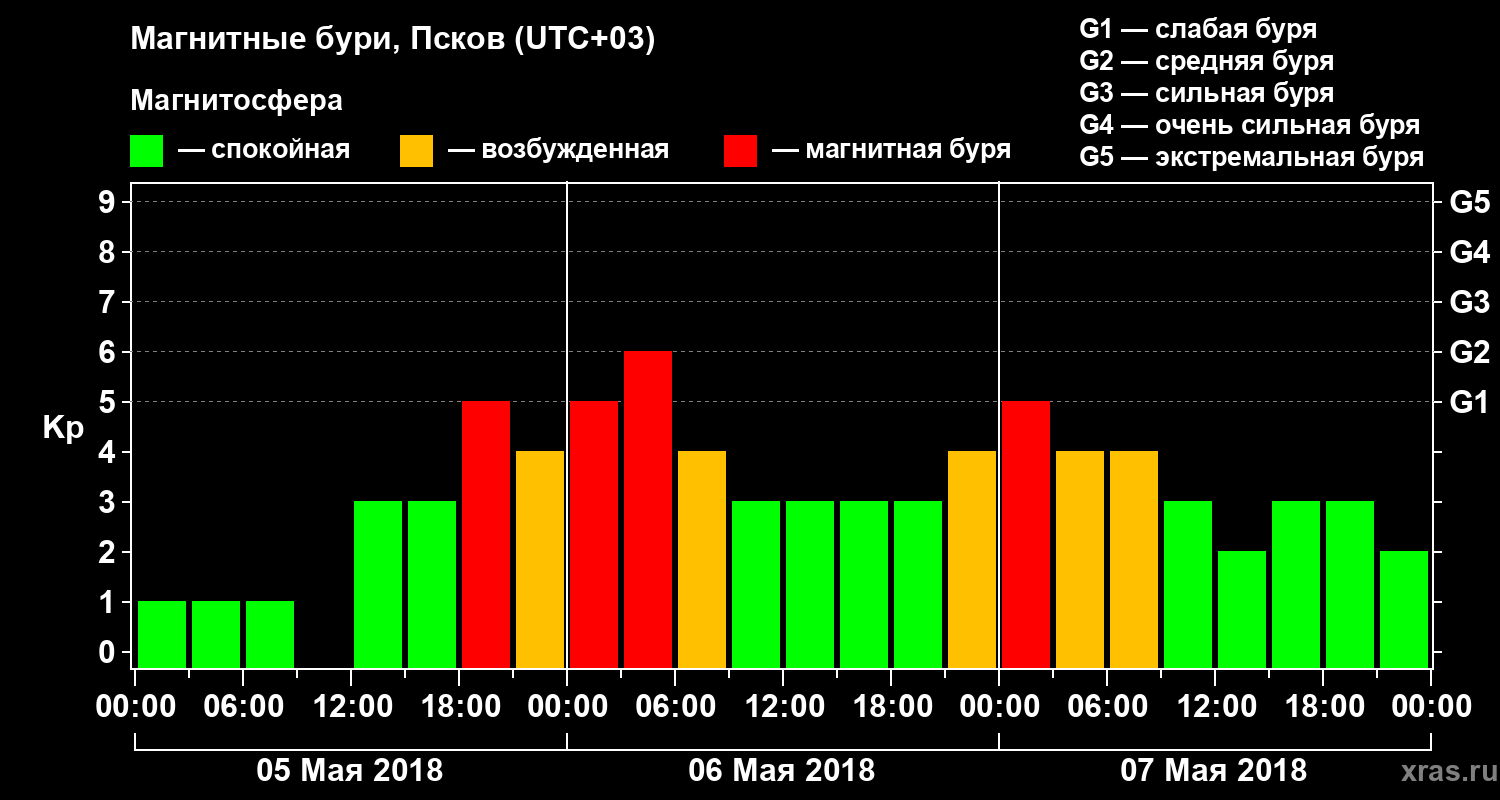Click 'G1 — слабая буря' description line

click(x=1198, y=28)
